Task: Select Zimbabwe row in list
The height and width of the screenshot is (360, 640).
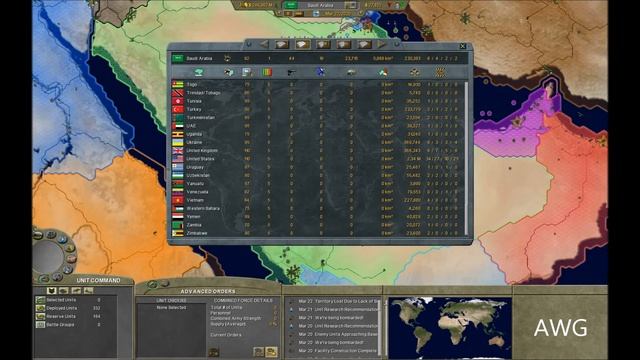Action: point(317,233)
